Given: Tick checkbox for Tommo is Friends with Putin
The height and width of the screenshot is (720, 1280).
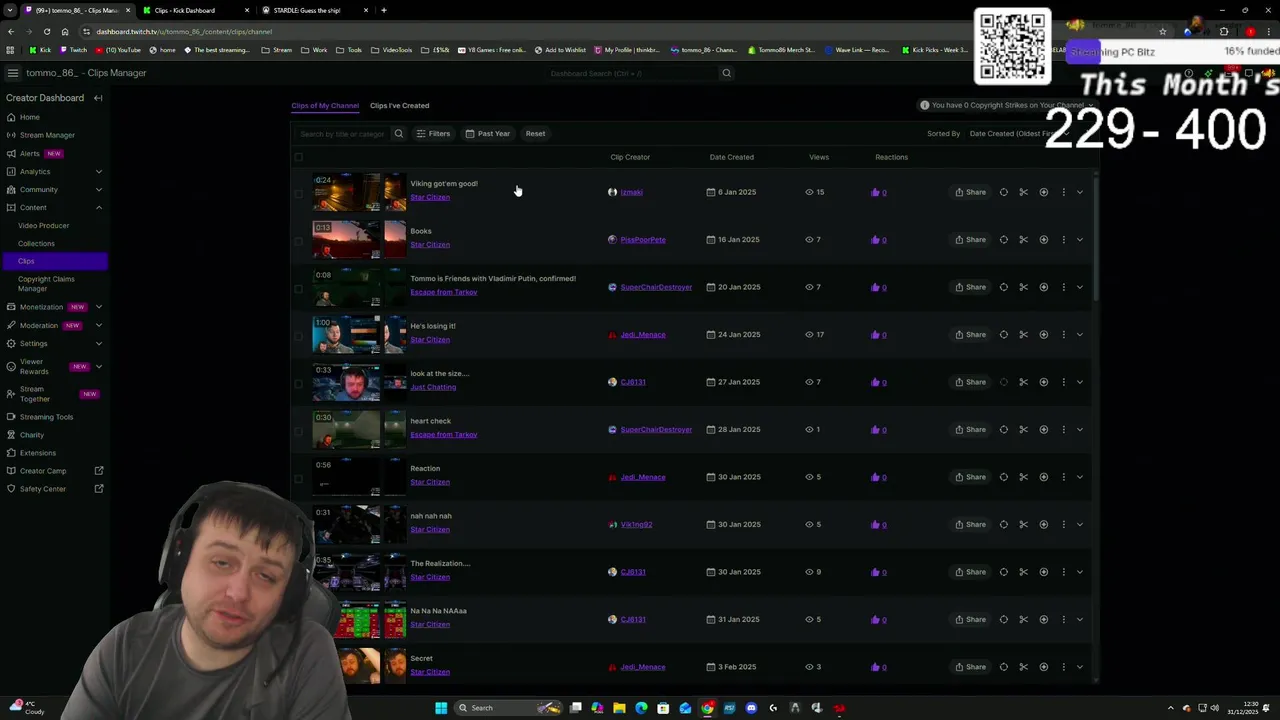Looking at the screenshot, I should [298, 288].
